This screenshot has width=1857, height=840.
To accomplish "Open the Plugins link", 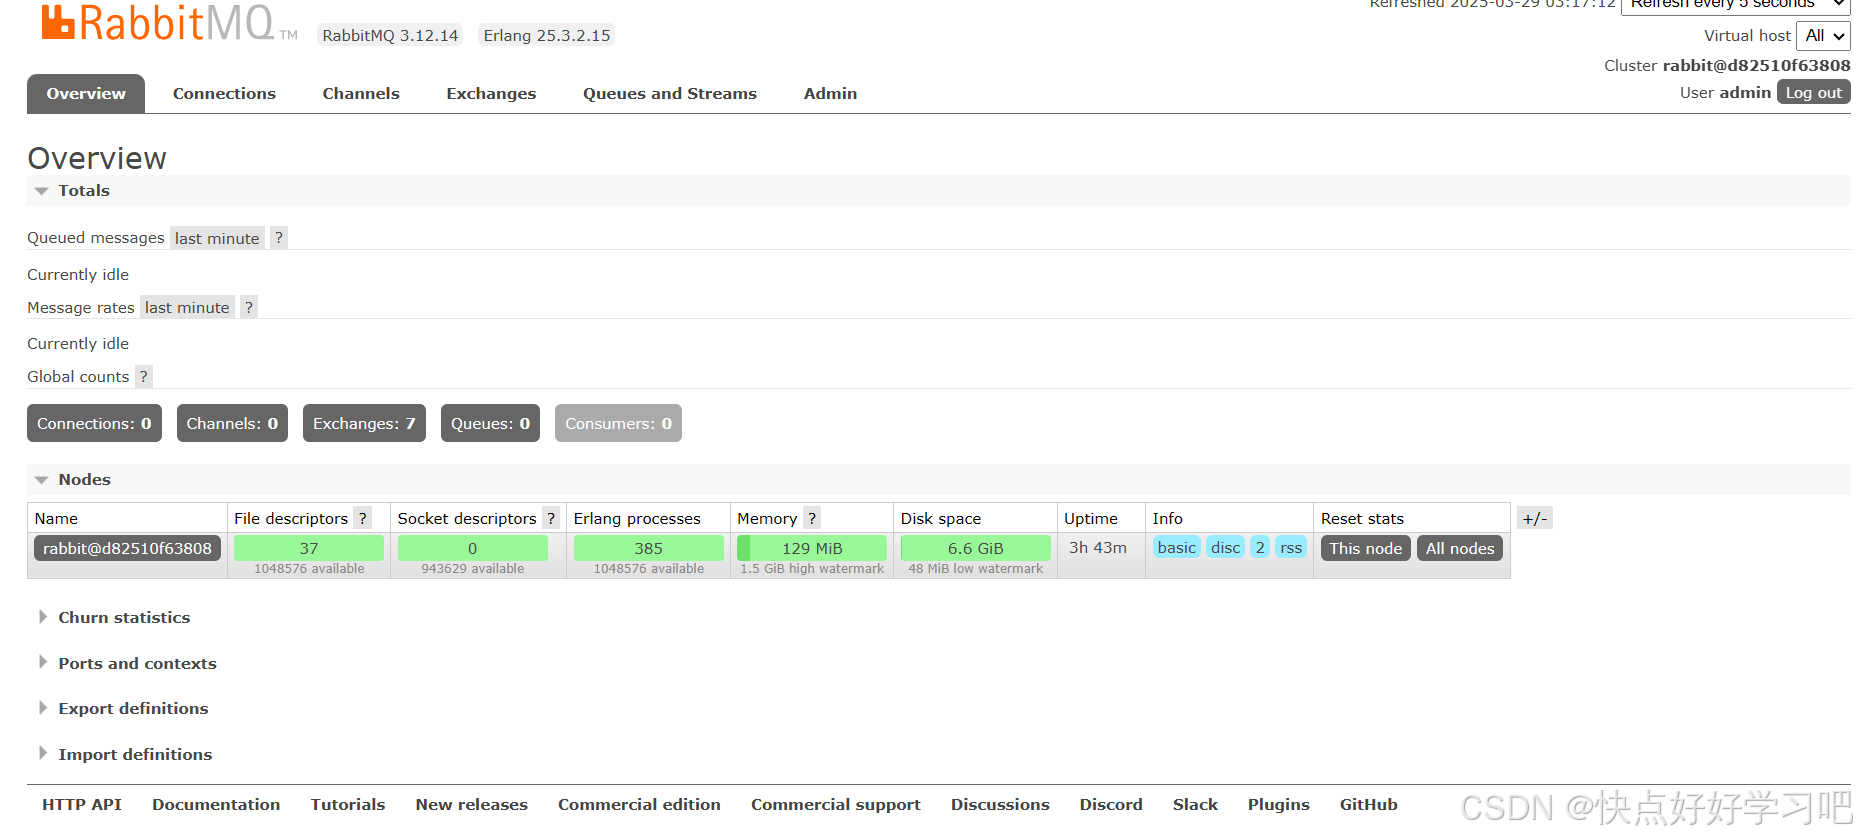I will point(1279,804).
